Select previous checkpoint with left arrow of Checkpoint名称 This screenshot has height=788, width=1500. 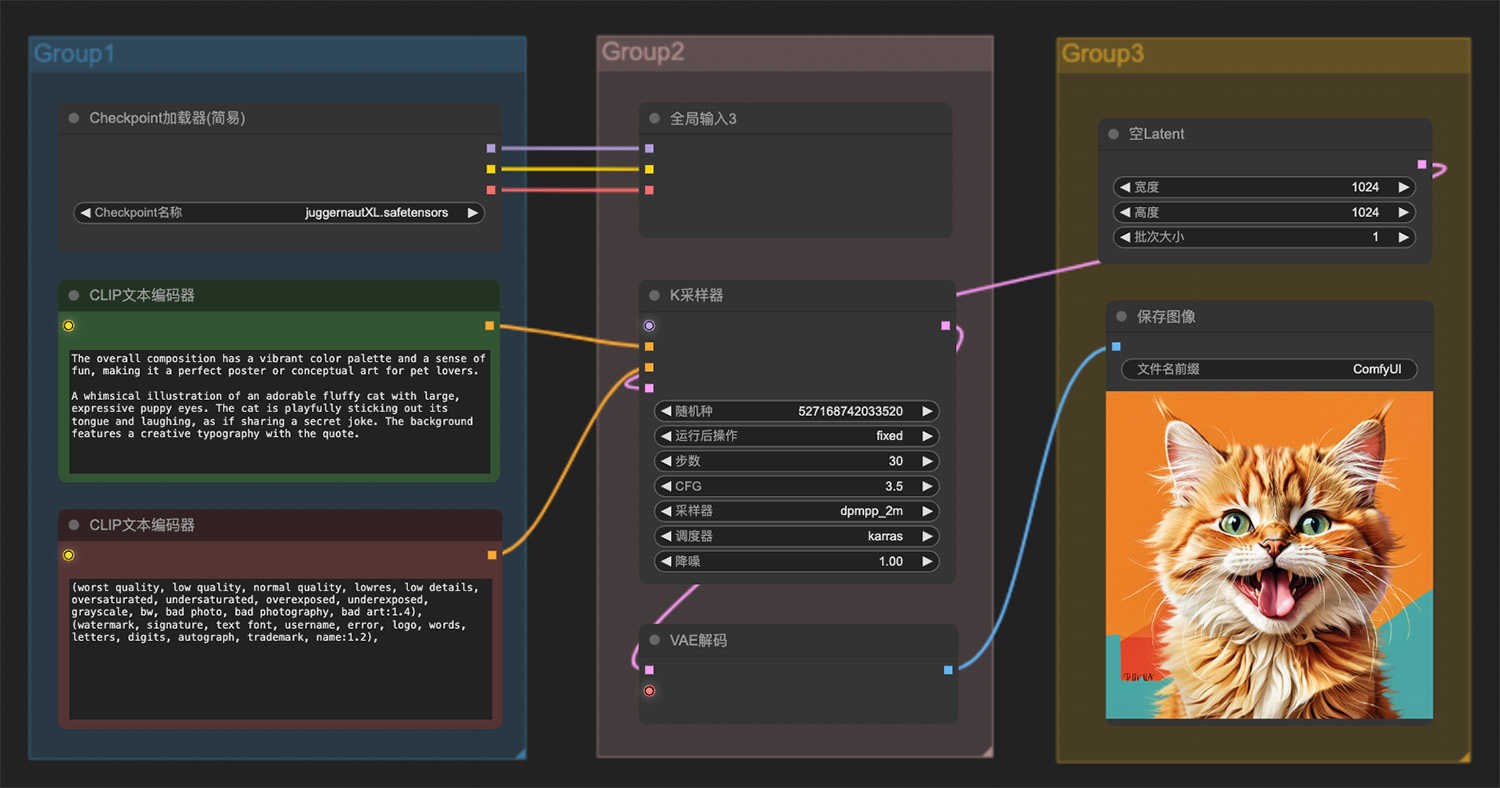(86, 213)
